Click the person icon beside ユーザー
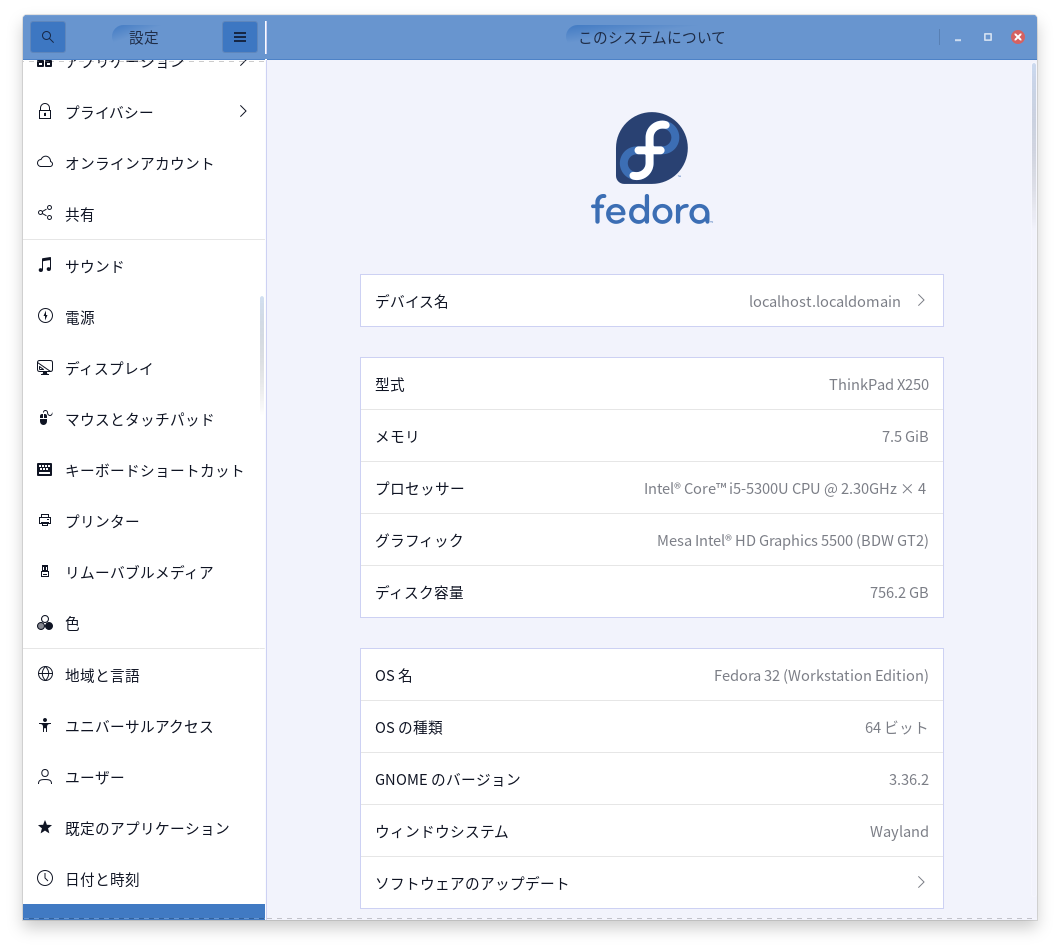1060x951 pixels. pos(45,777)
